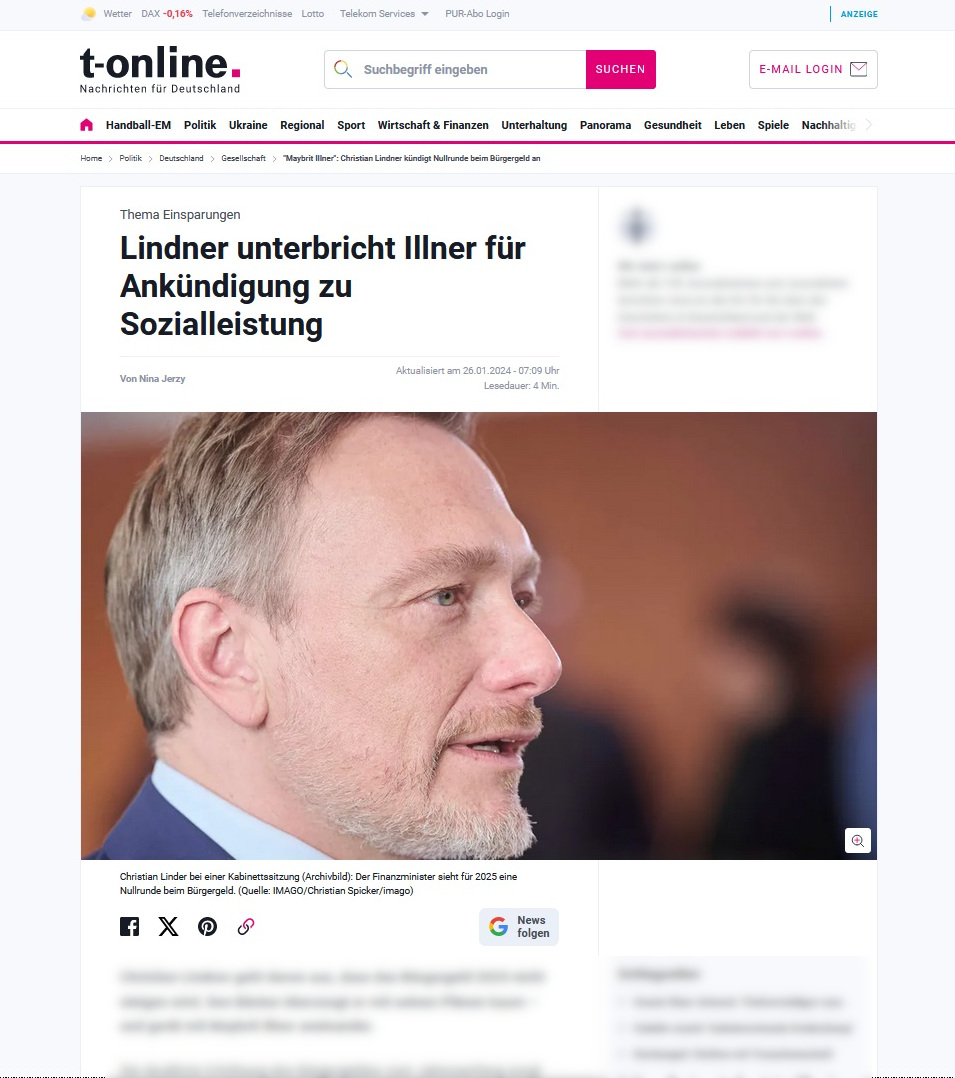Go to Gesellschaft in the breadcrumb
Image resolution: width=955 pixels, height=1078 pixels.
pos(243,158)
